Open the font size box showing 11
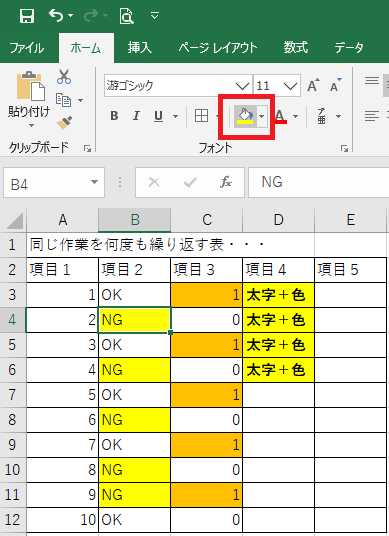389x536 pixels. [277, 85]
